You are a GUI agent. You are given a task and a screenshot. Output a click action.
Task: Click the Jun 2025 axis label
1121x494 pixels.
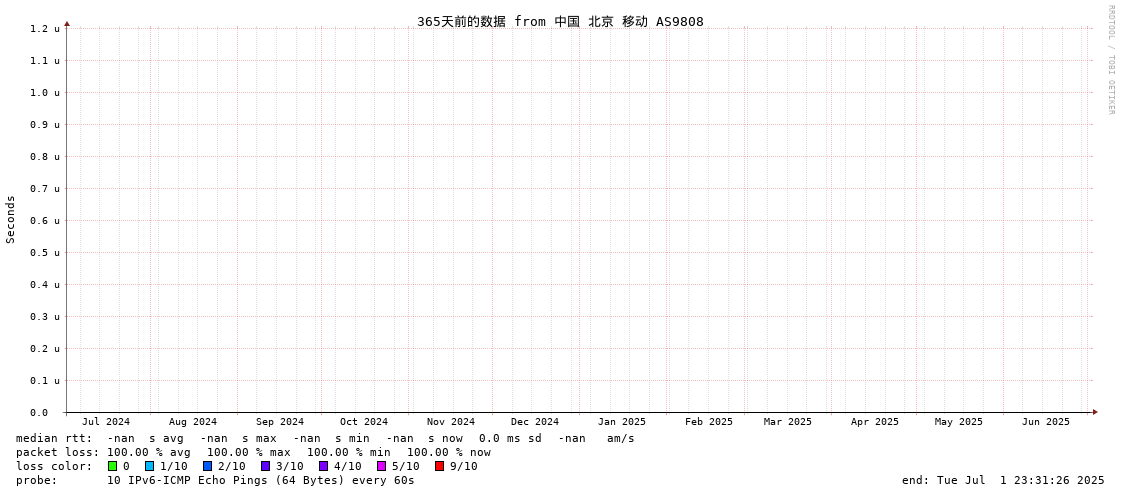1046,422
